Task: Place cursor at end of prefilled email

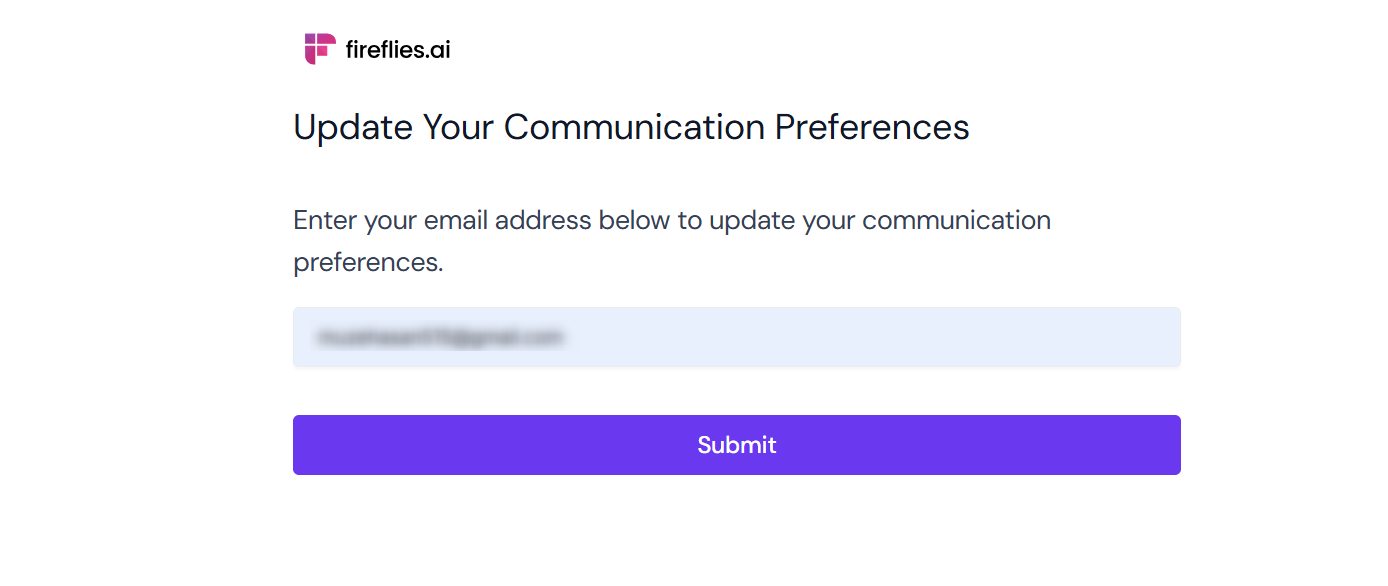Action: 565,338
